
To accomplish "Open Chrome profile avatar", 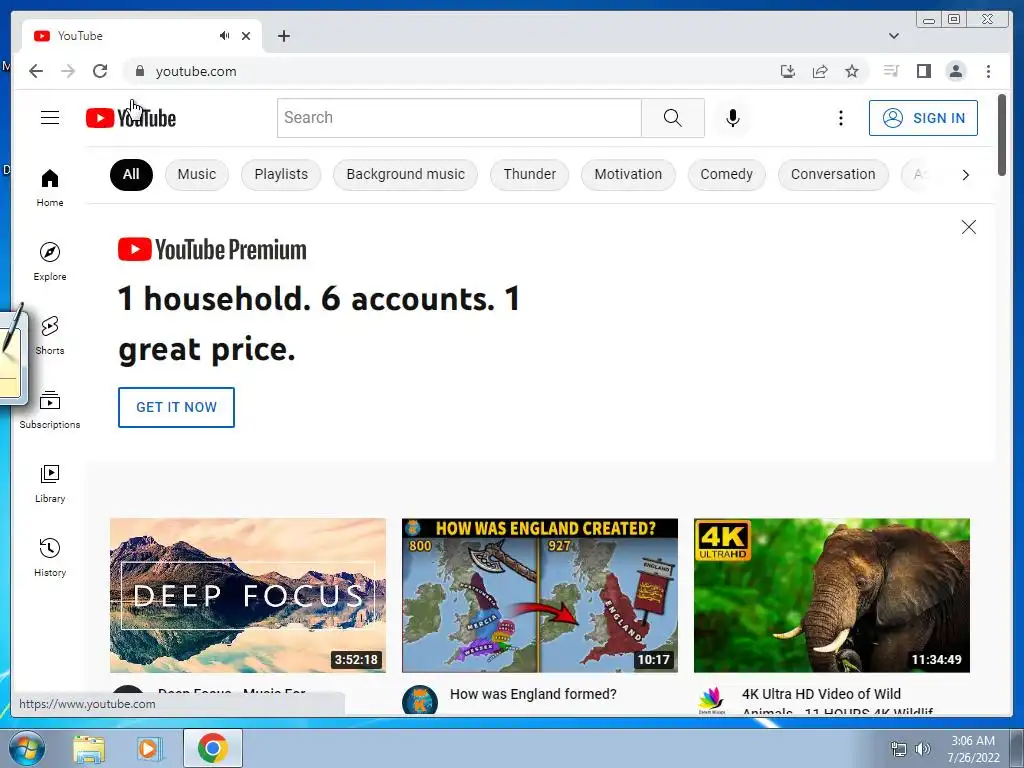I will 955,71.
